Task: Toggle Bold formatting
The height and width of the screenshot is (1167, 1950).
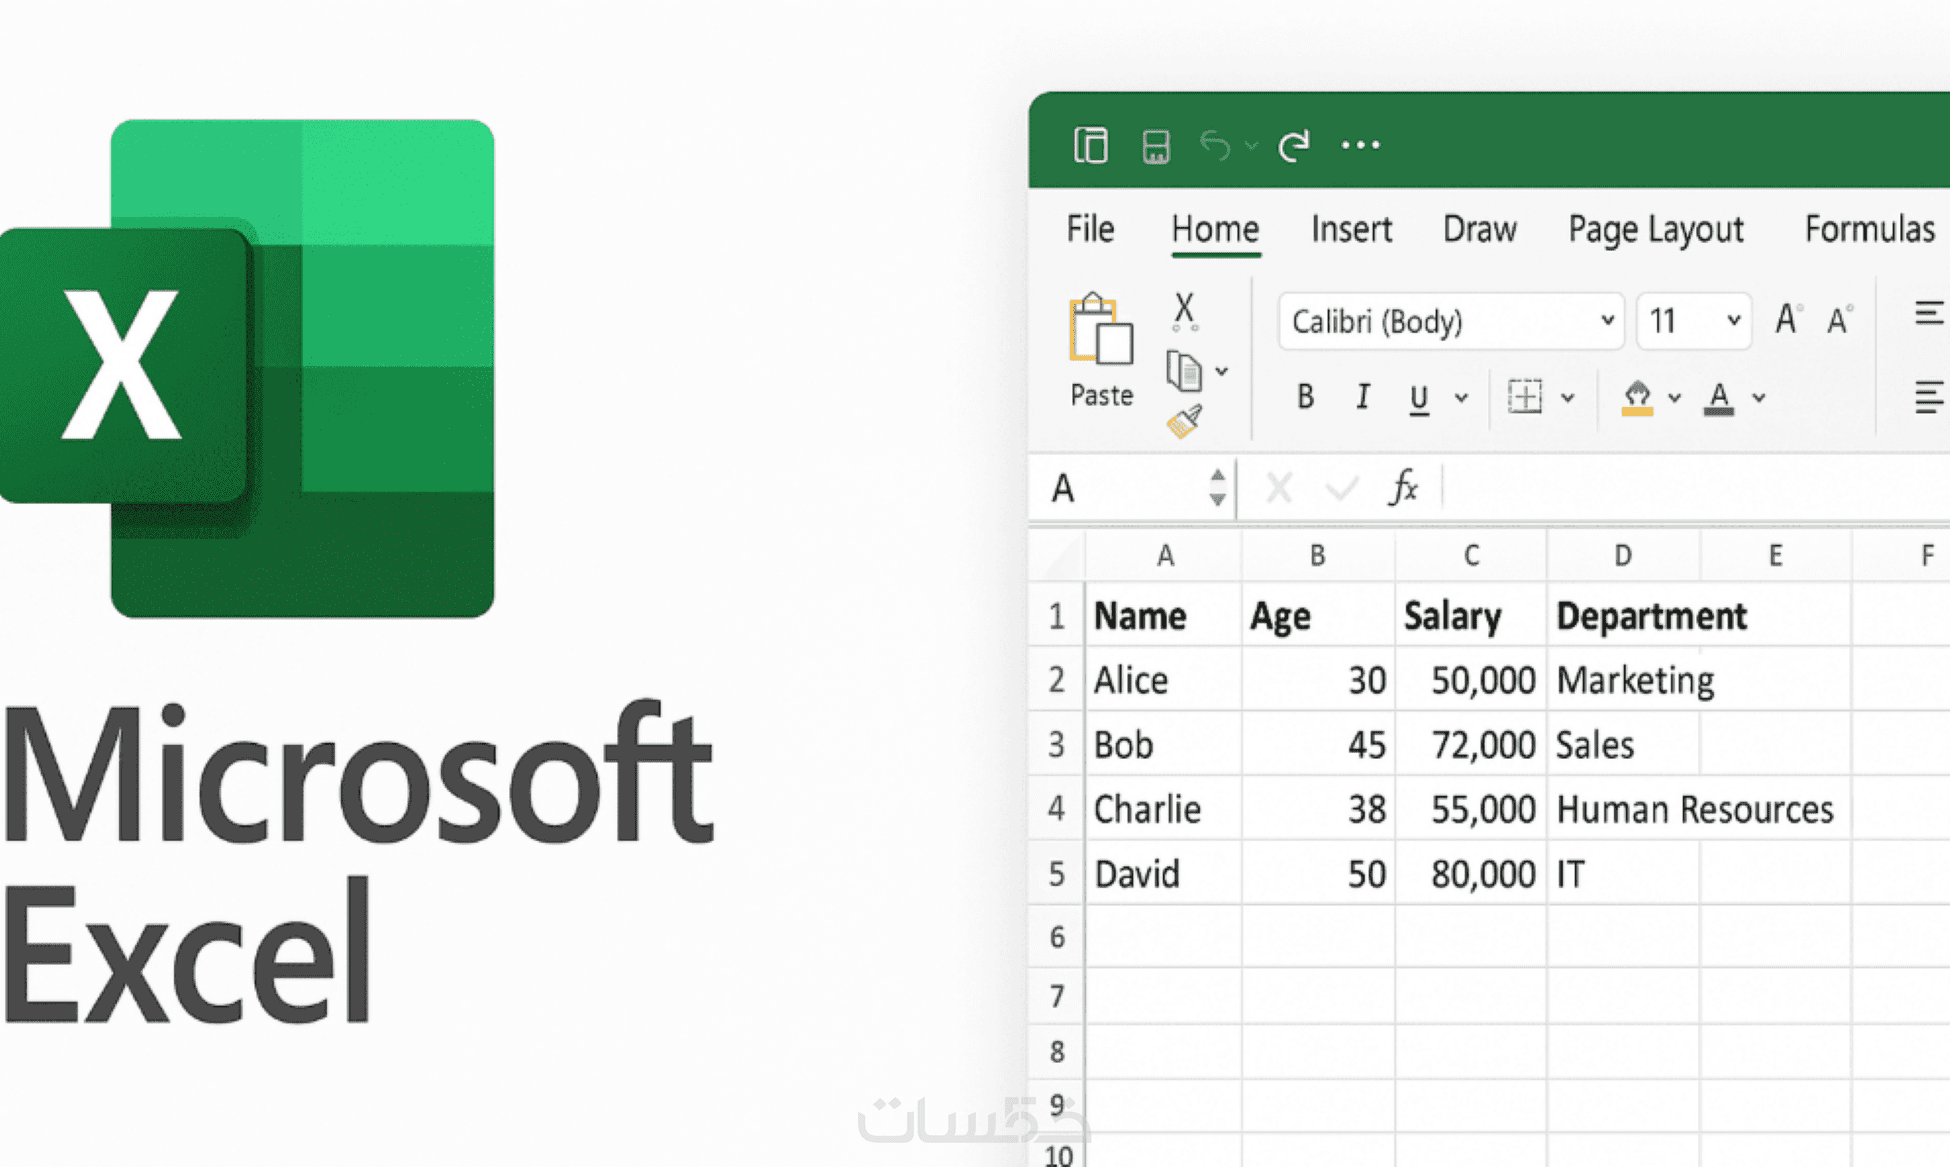Action: (1305, 397)
